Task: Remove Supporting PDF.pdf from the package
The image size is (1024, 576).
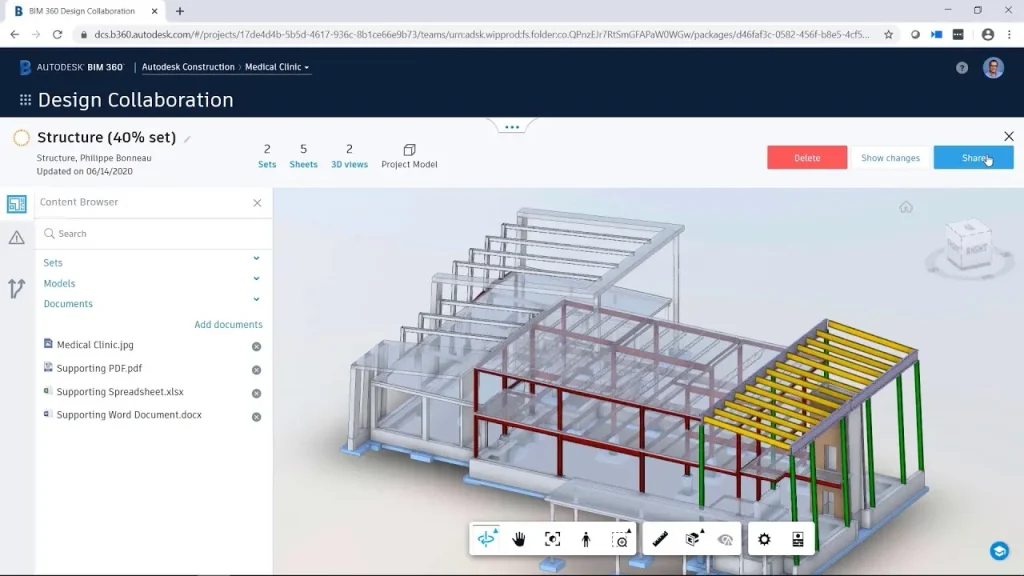Action: point(256,370)
